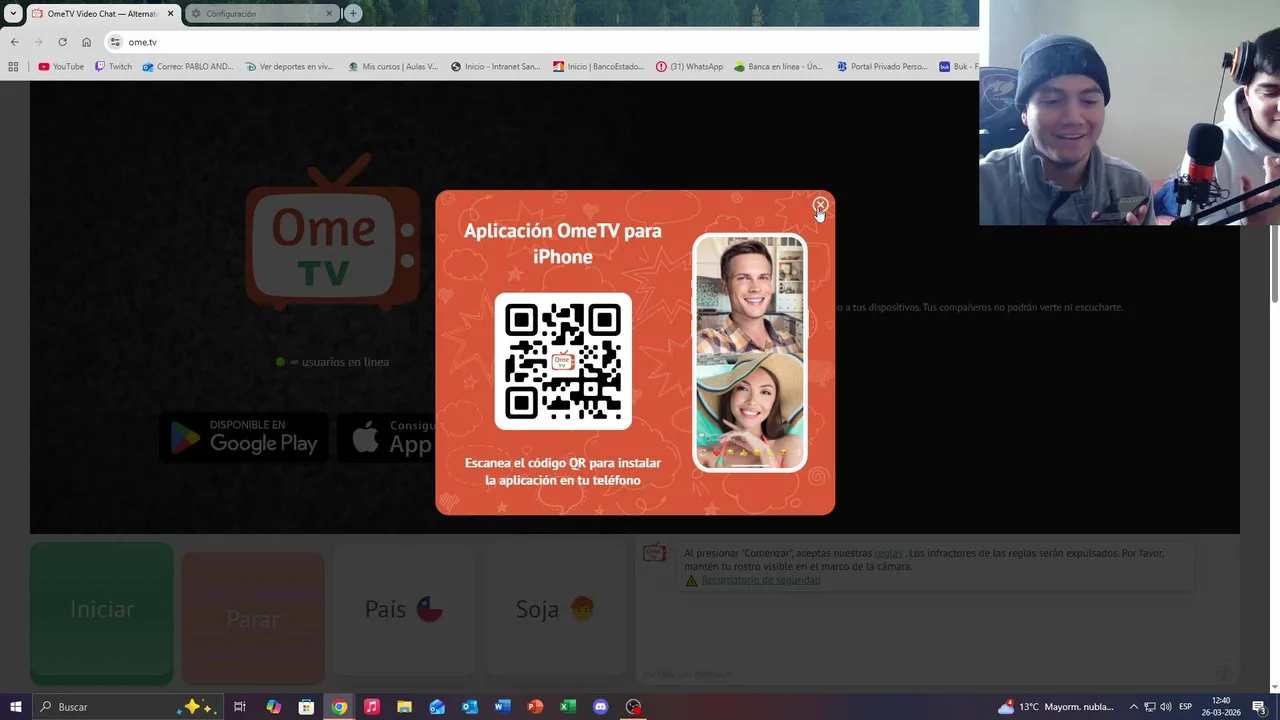The image size is (1280, 720).
Task: Close the Configuración tab
Action: pos(329,14)
